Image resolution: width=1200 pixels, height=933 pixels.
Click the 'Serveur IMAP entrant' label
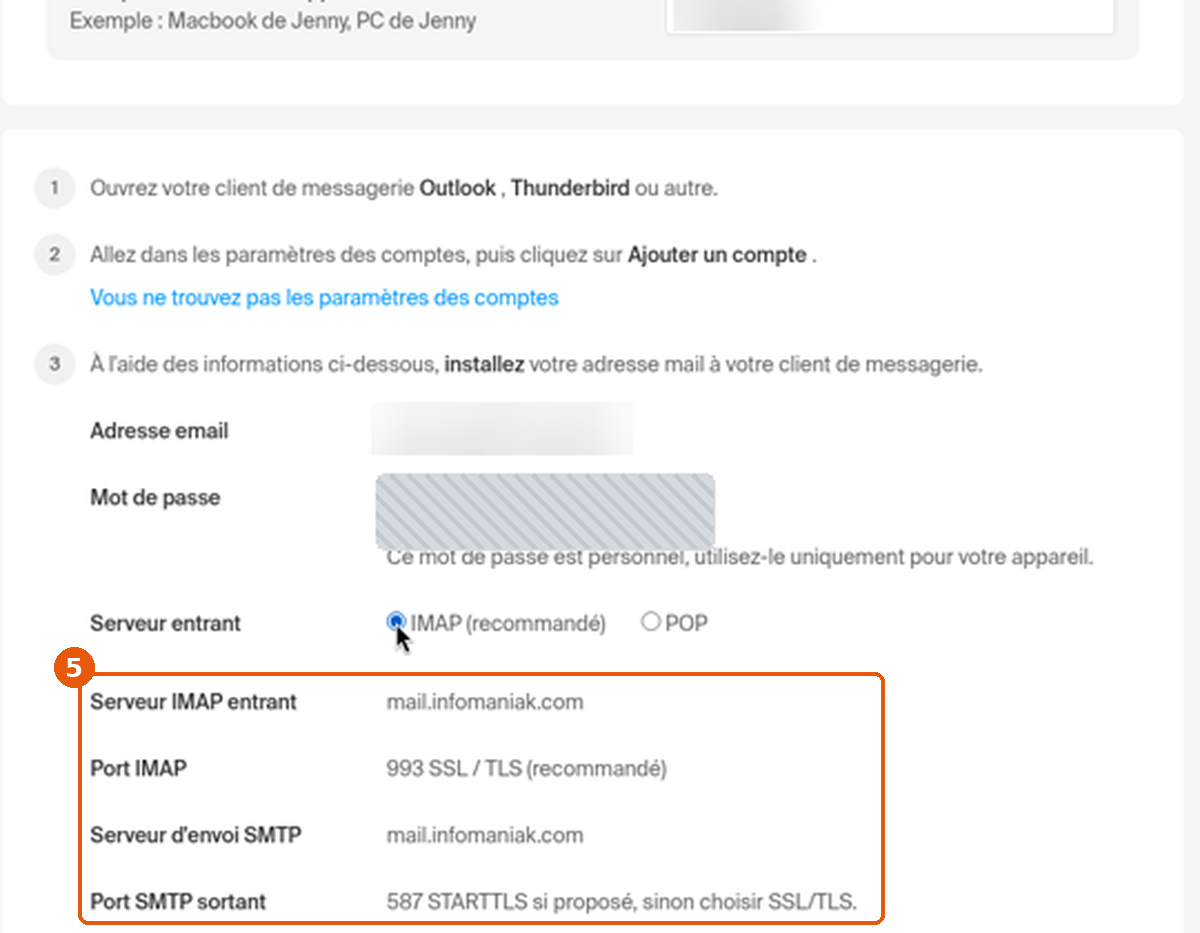(193, 702)
